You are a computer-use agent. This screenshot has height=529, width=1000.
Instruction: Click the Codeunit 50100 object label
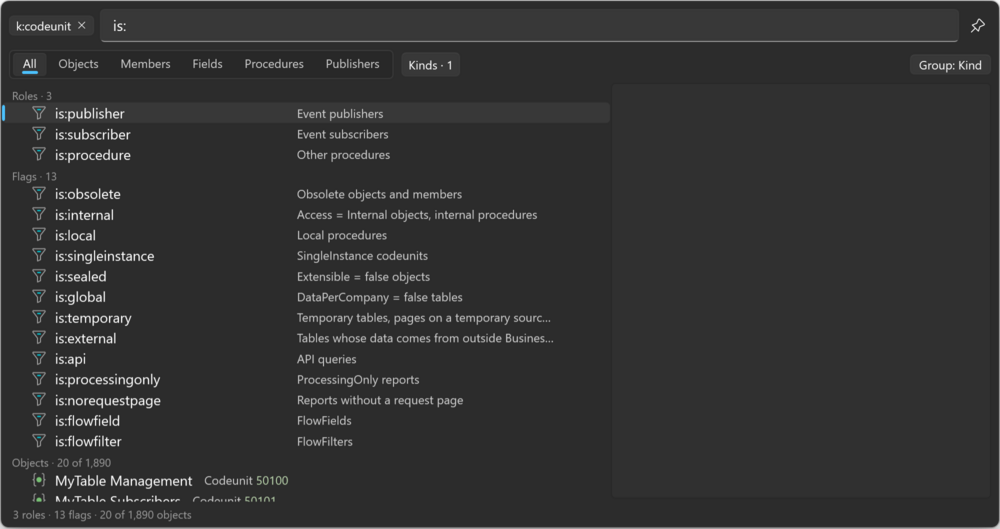246,481
